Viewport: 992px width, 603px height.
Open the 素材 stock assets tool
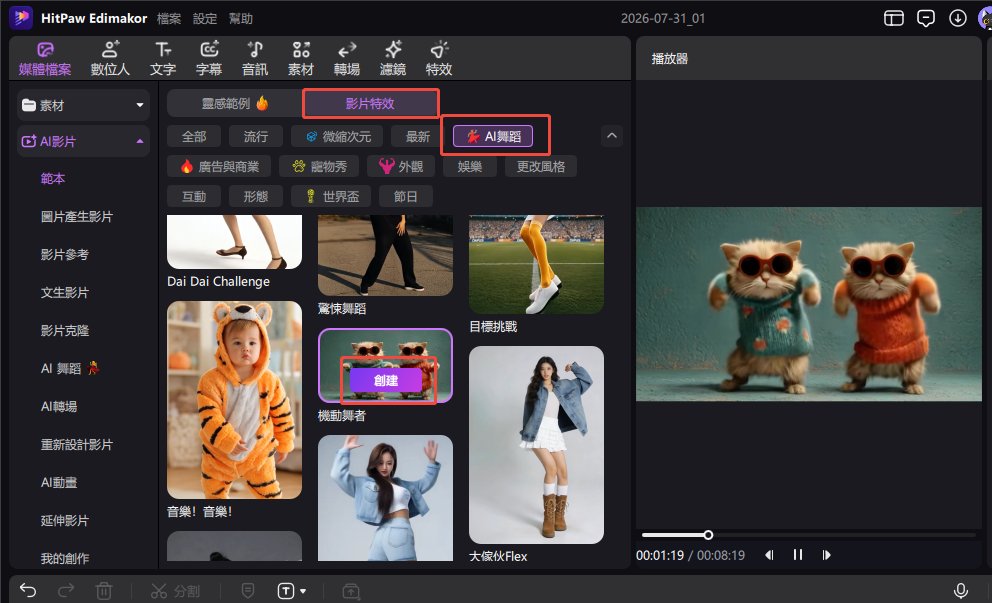tap(301, 59)
